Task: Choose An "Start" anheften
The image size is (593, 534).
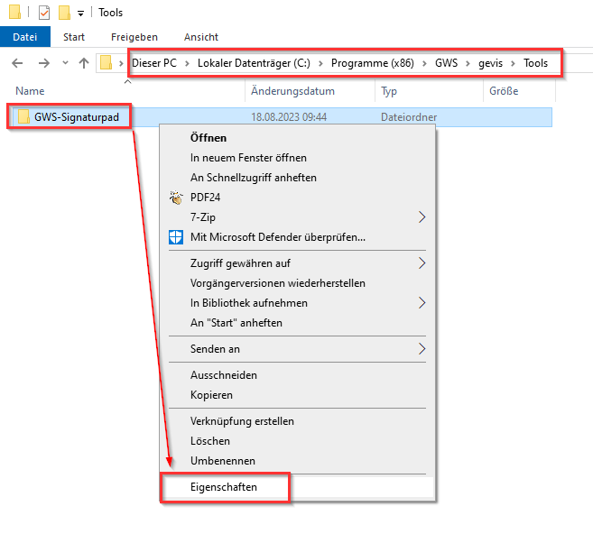Action: pos(297,323)
